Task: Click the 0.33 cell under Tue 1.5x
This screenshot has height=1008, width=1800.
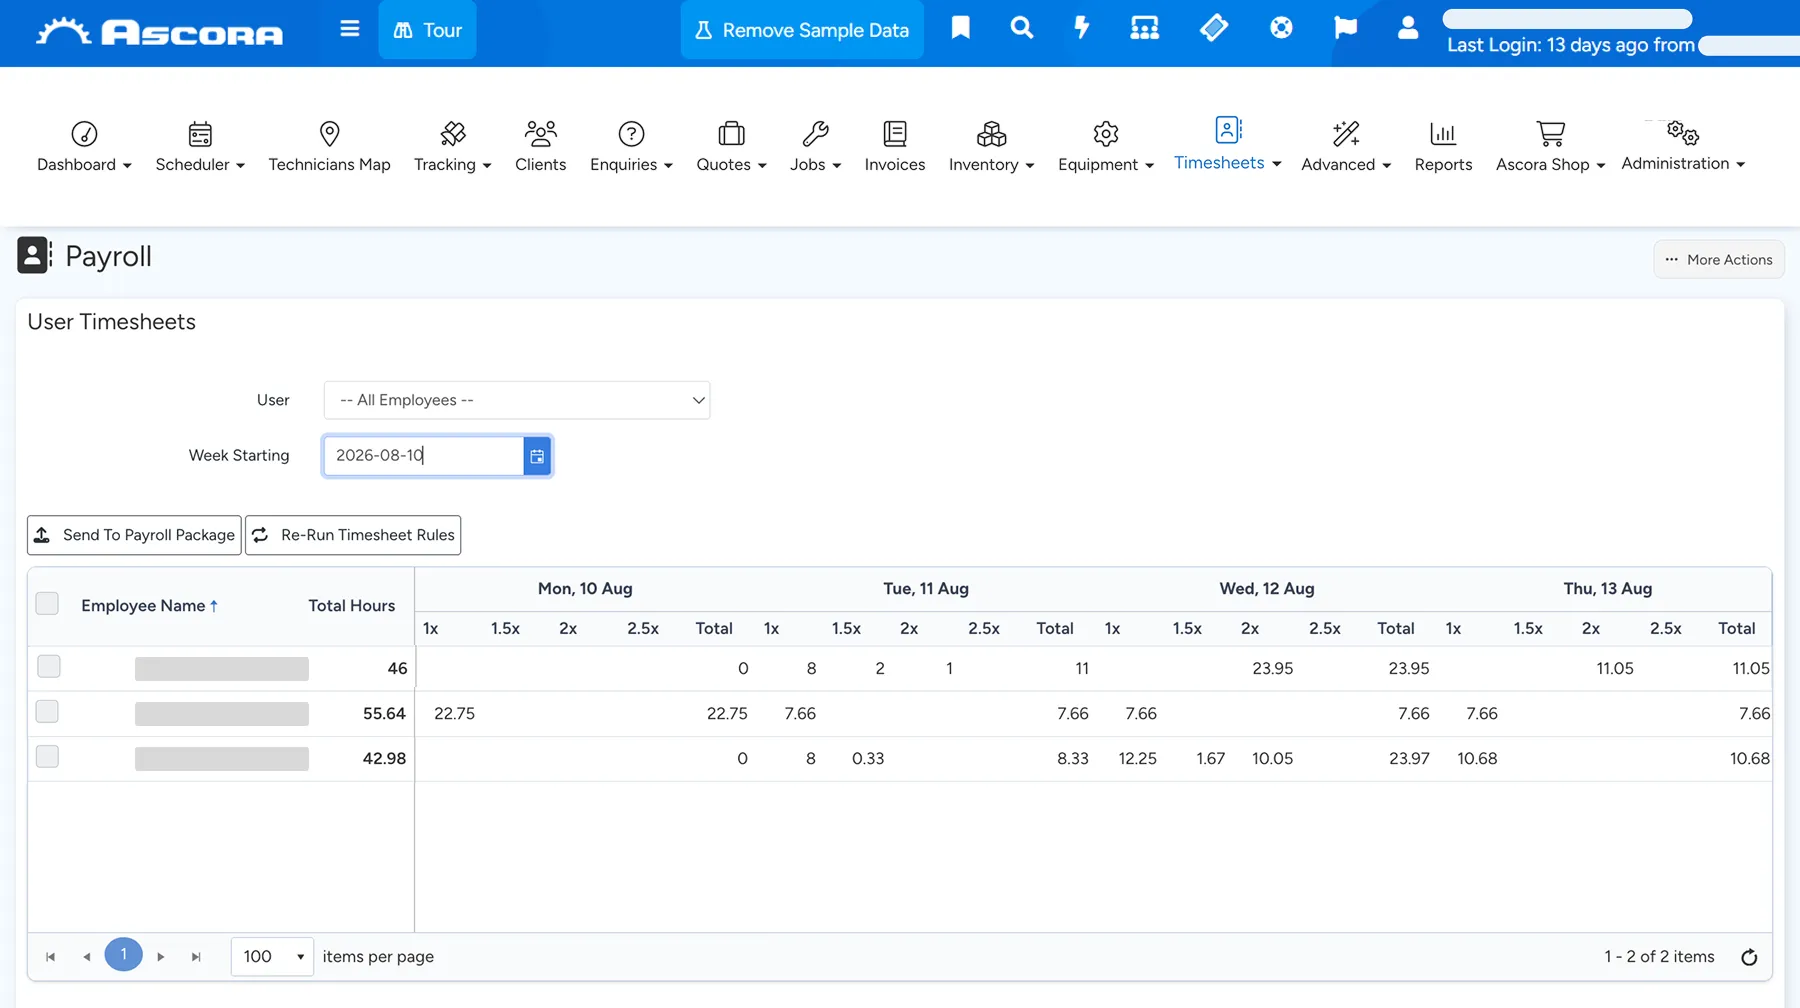Action: (868, 759)
